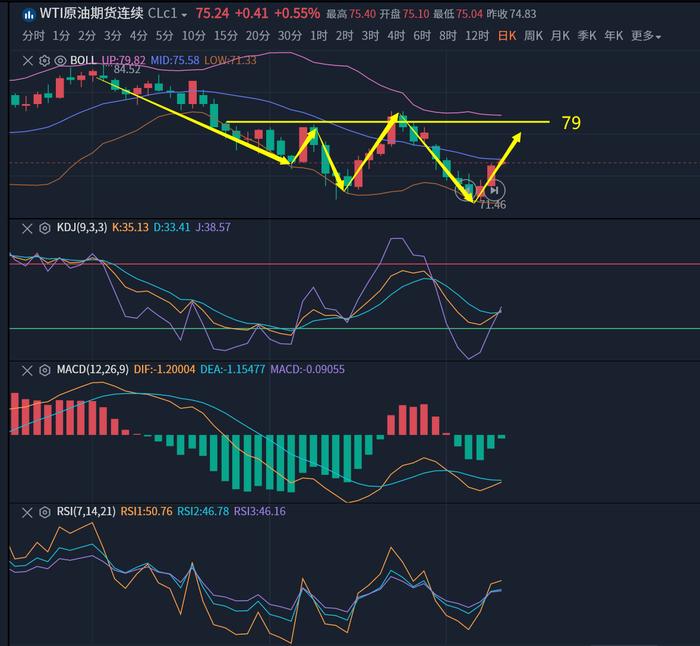The height and width of the screenshot is (646, 700).
Task: Switch to the 周K weekly chart tab
Action: point(532,36)
